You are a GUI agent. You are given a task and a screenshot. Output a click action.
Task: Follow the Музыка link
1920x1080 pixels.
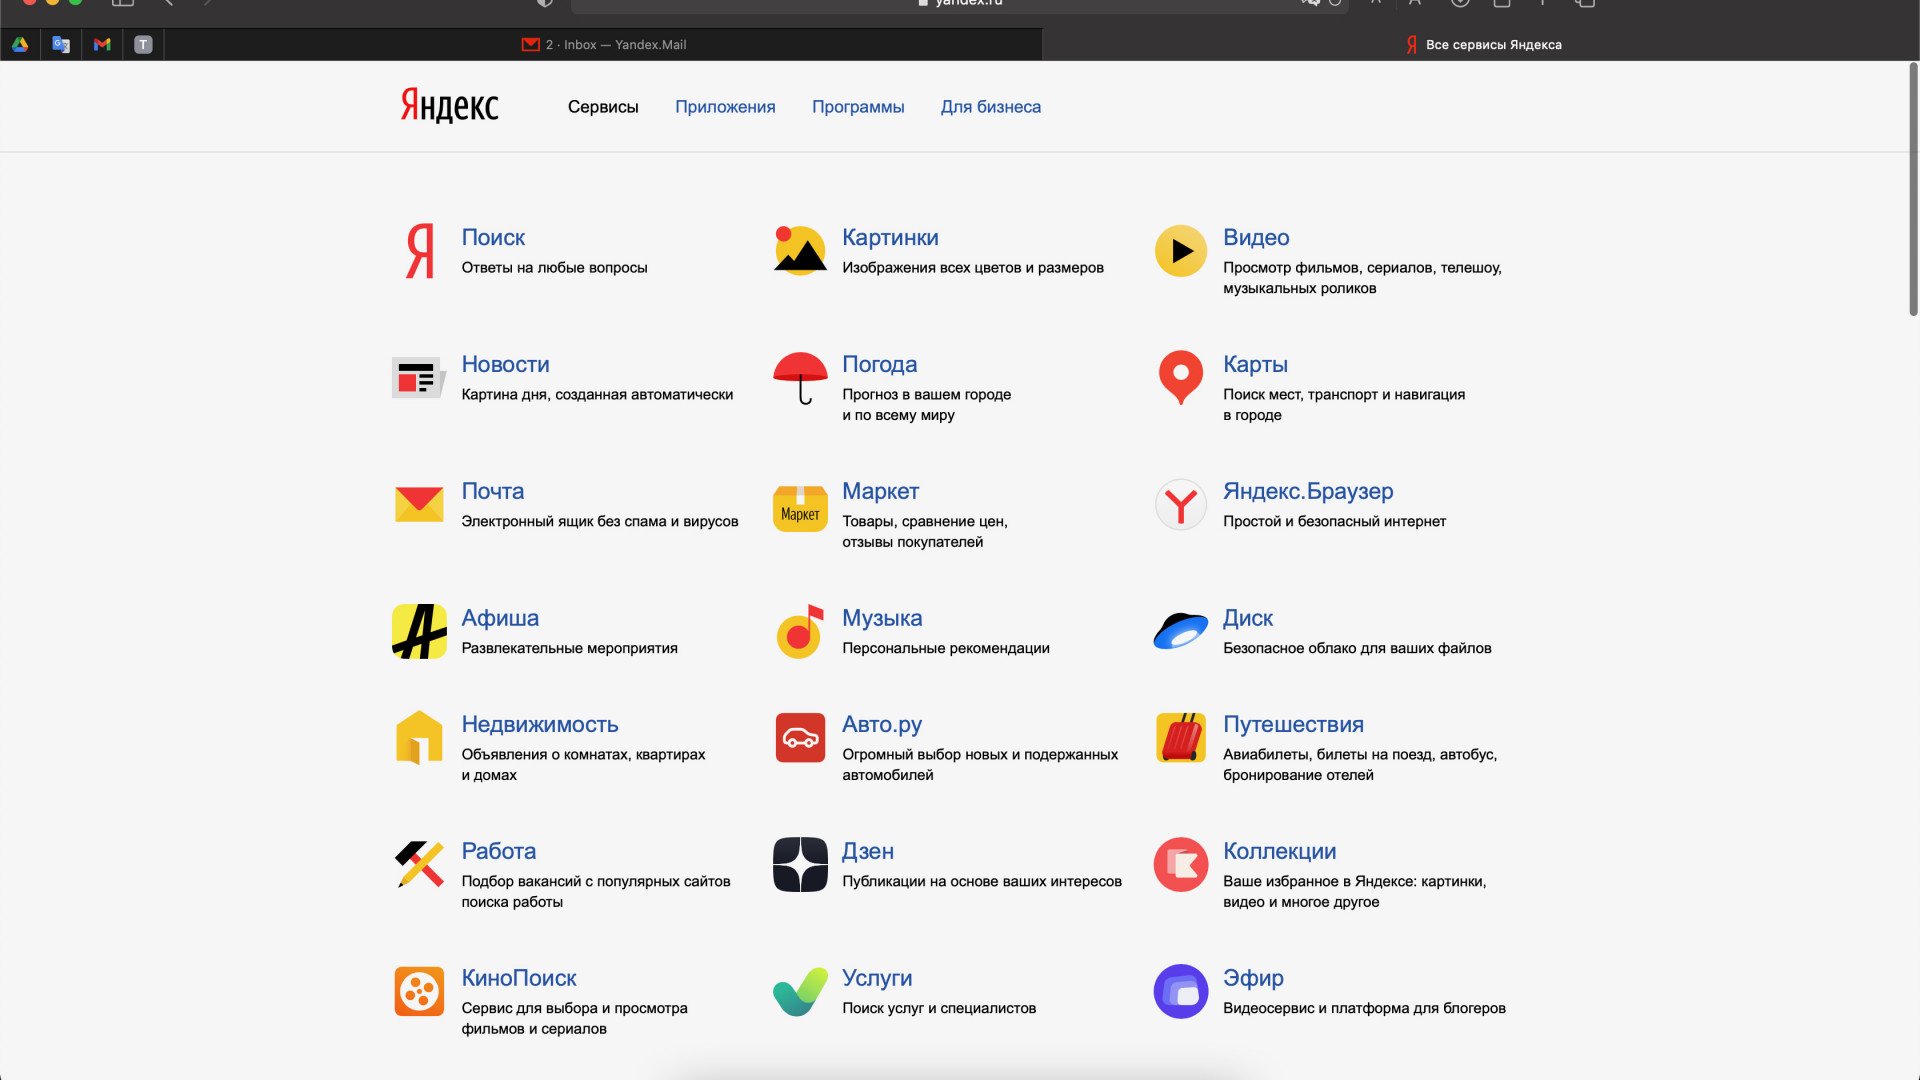[882, 618]
